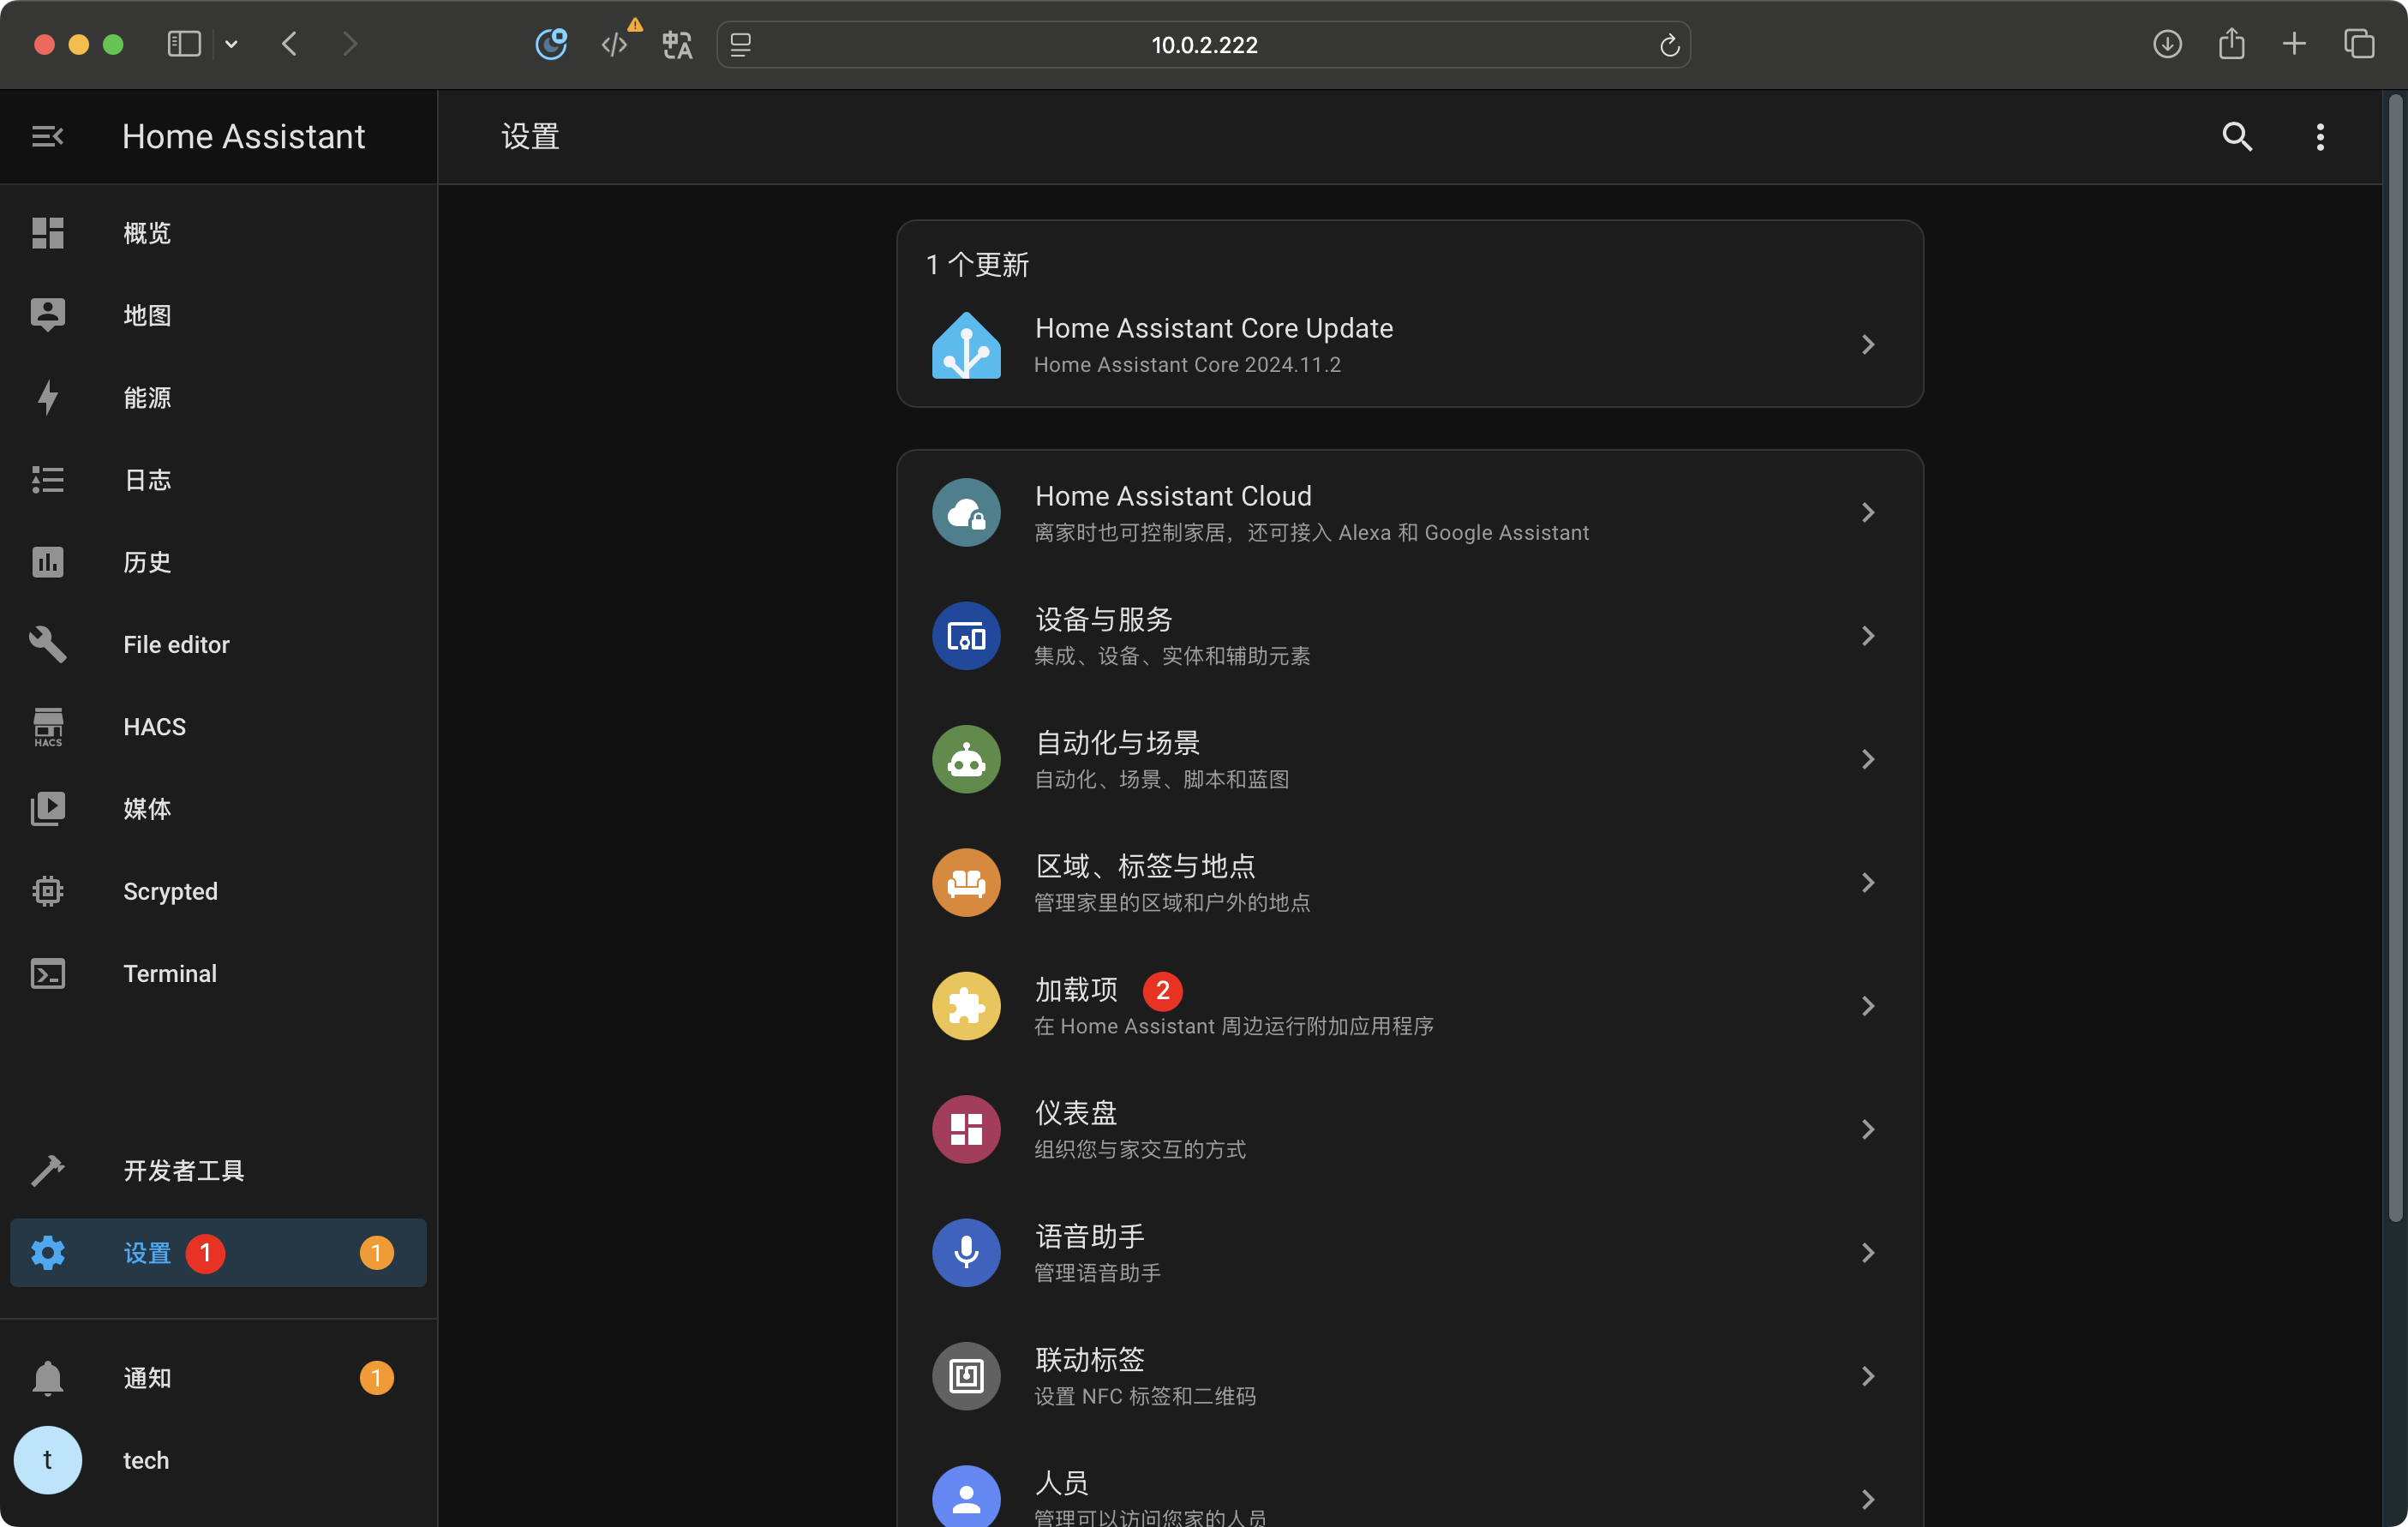This screenshot has width=2408, height=1527.
Task: Click the 仪表盘 dashboard icon
Action: pos(966,1129)
